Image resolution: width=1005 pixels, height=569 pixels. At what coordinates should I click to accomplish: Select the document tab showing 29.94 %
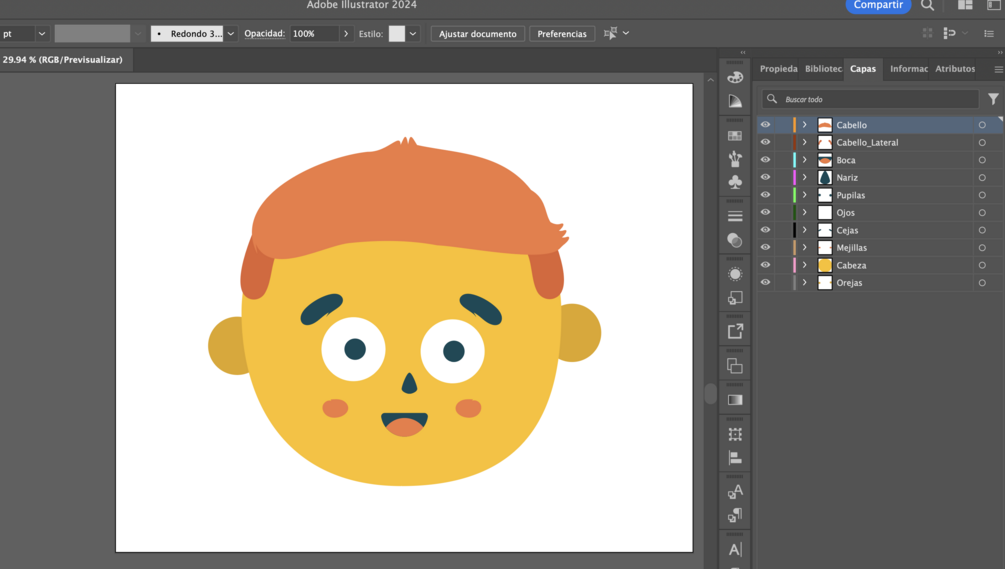pyautogui.click(x=65, y=60)
